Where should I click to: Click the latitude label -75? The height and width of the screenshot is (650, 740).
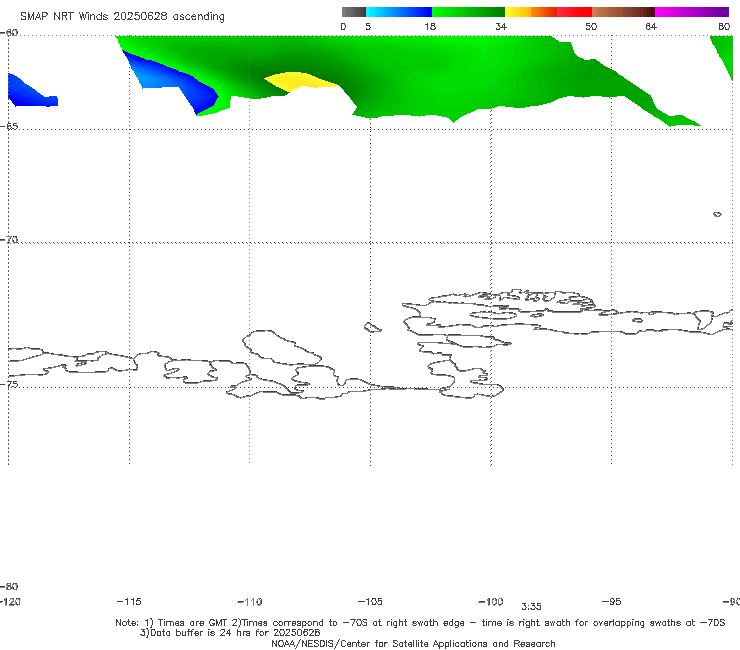click(x=9, y=384)
